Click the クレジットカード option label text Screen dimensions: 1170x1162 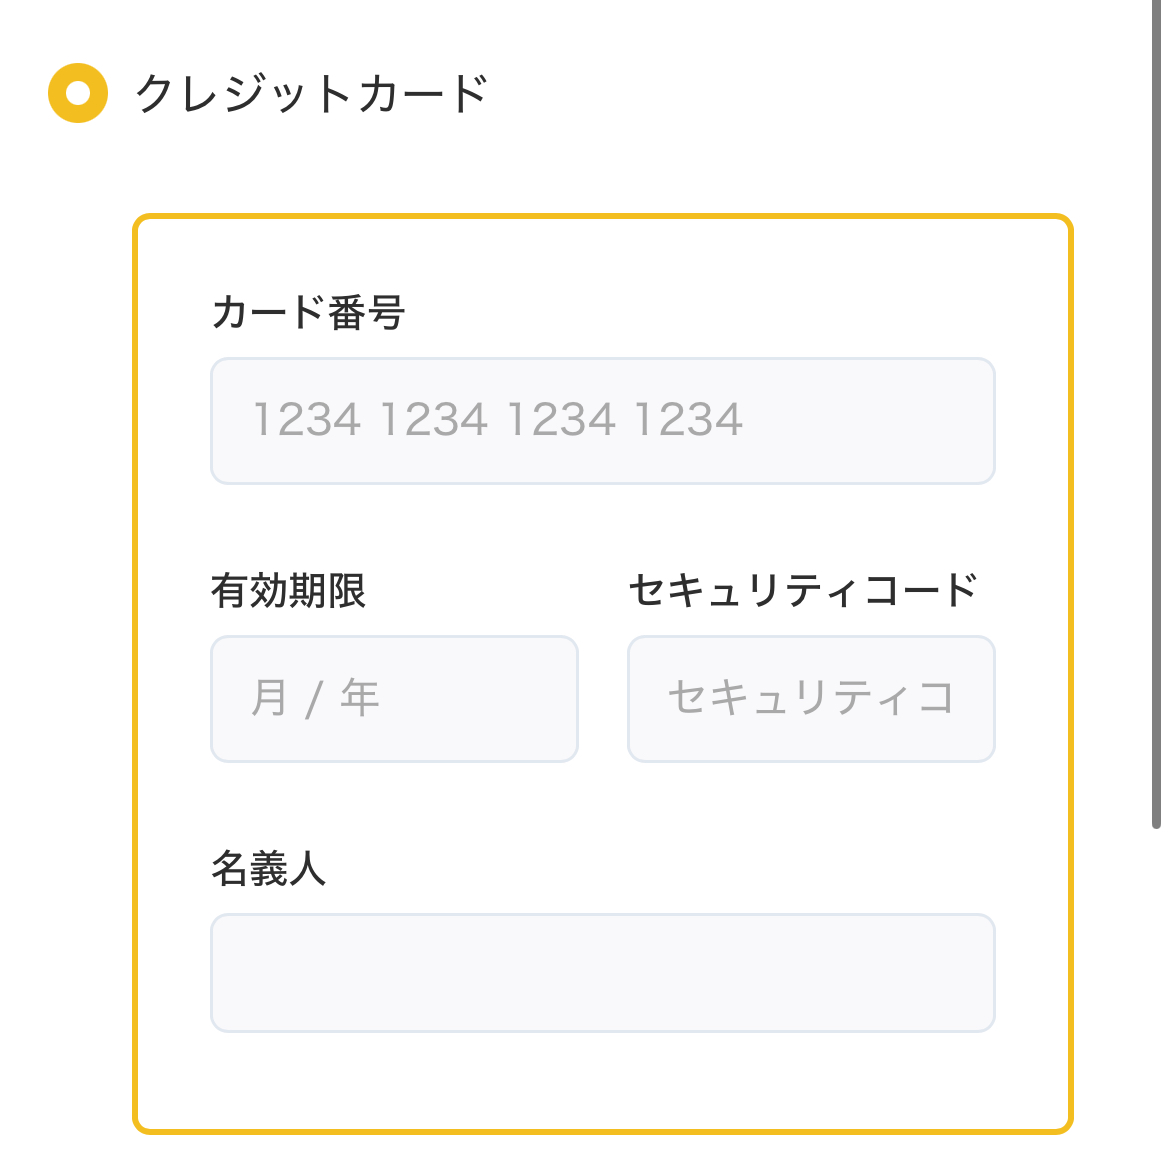tap(311, 93)
